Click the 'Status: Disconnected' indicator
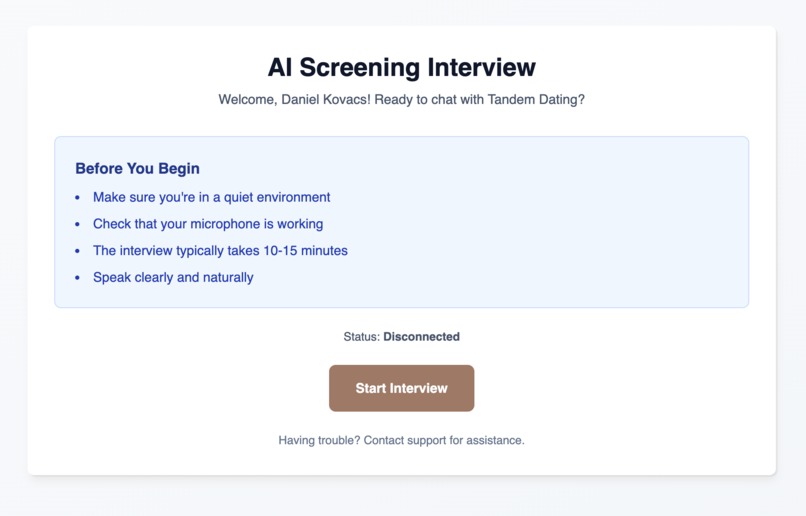 coord(401,337)
